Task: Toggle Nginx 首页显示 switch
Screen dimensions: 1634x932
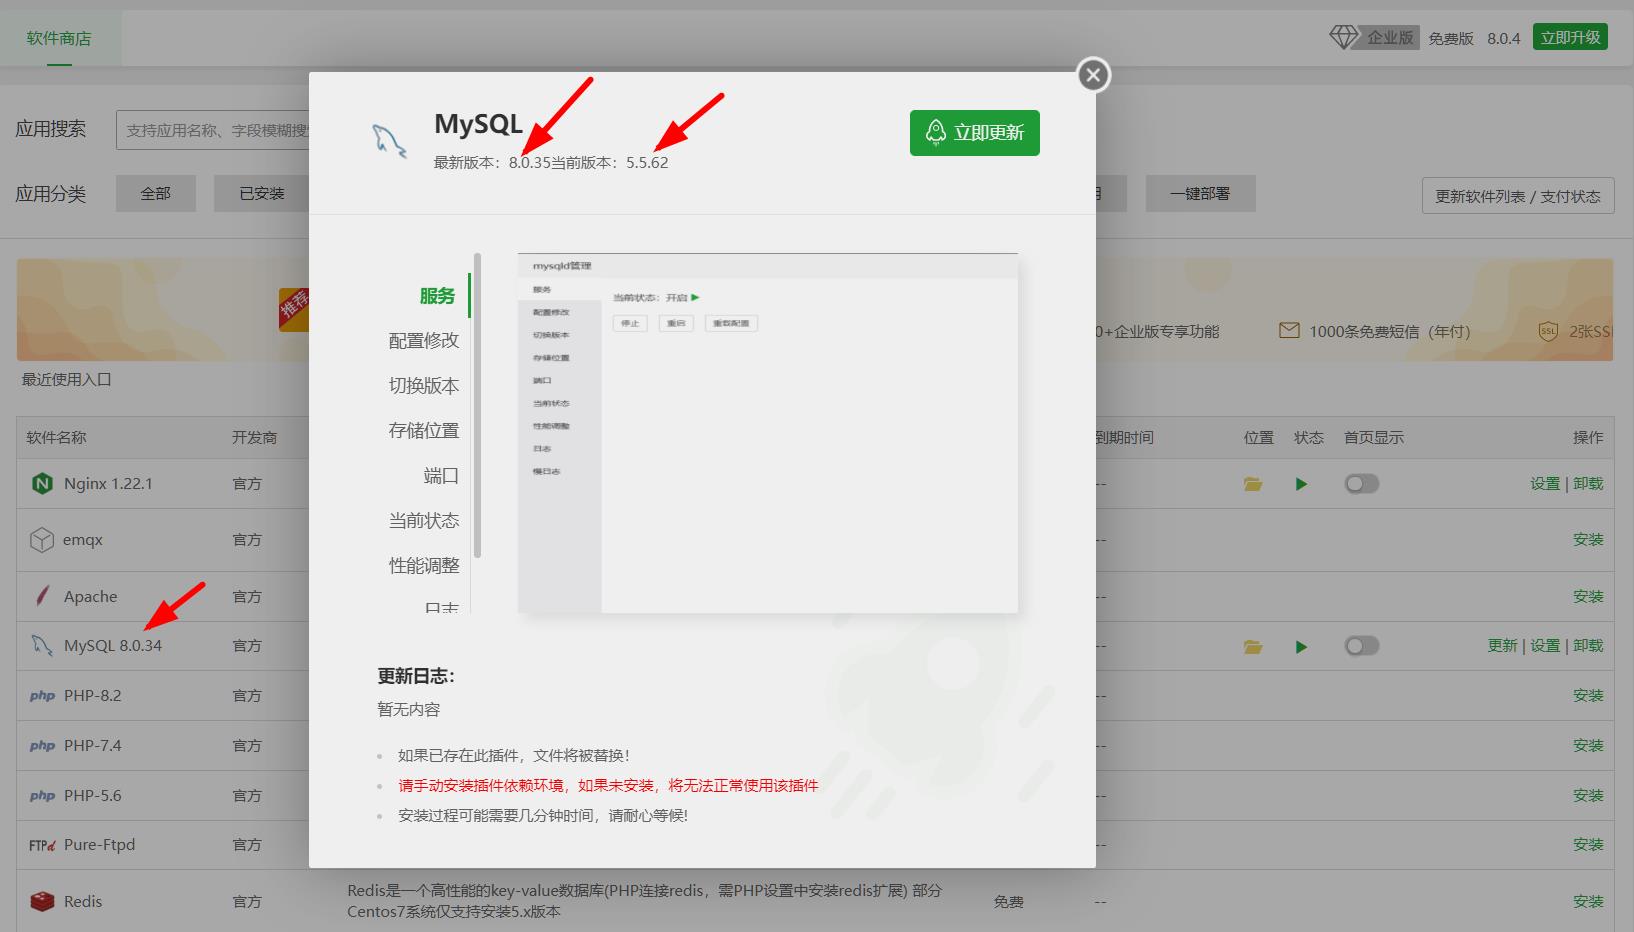Action: [x=1362, y=484]
